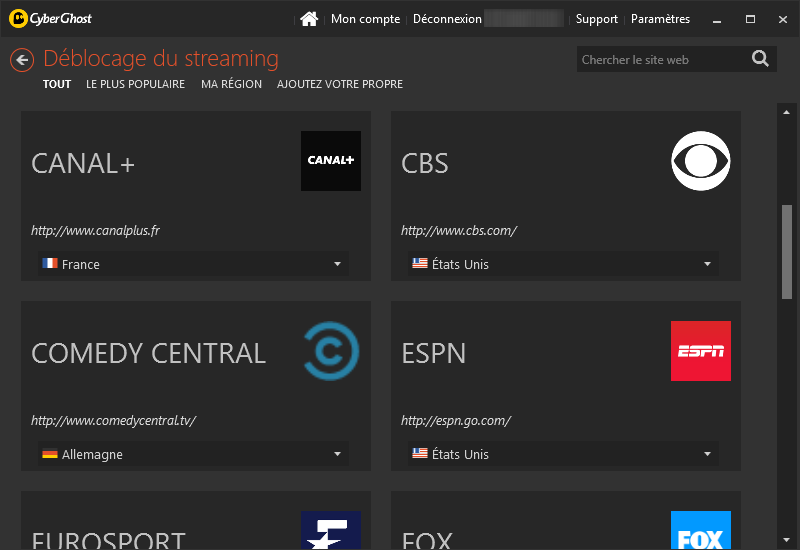The height and width of the screenshot is (550, 800).
Task: Click the Déblocage du streaming heading
Action: click(x=161, y=59)
